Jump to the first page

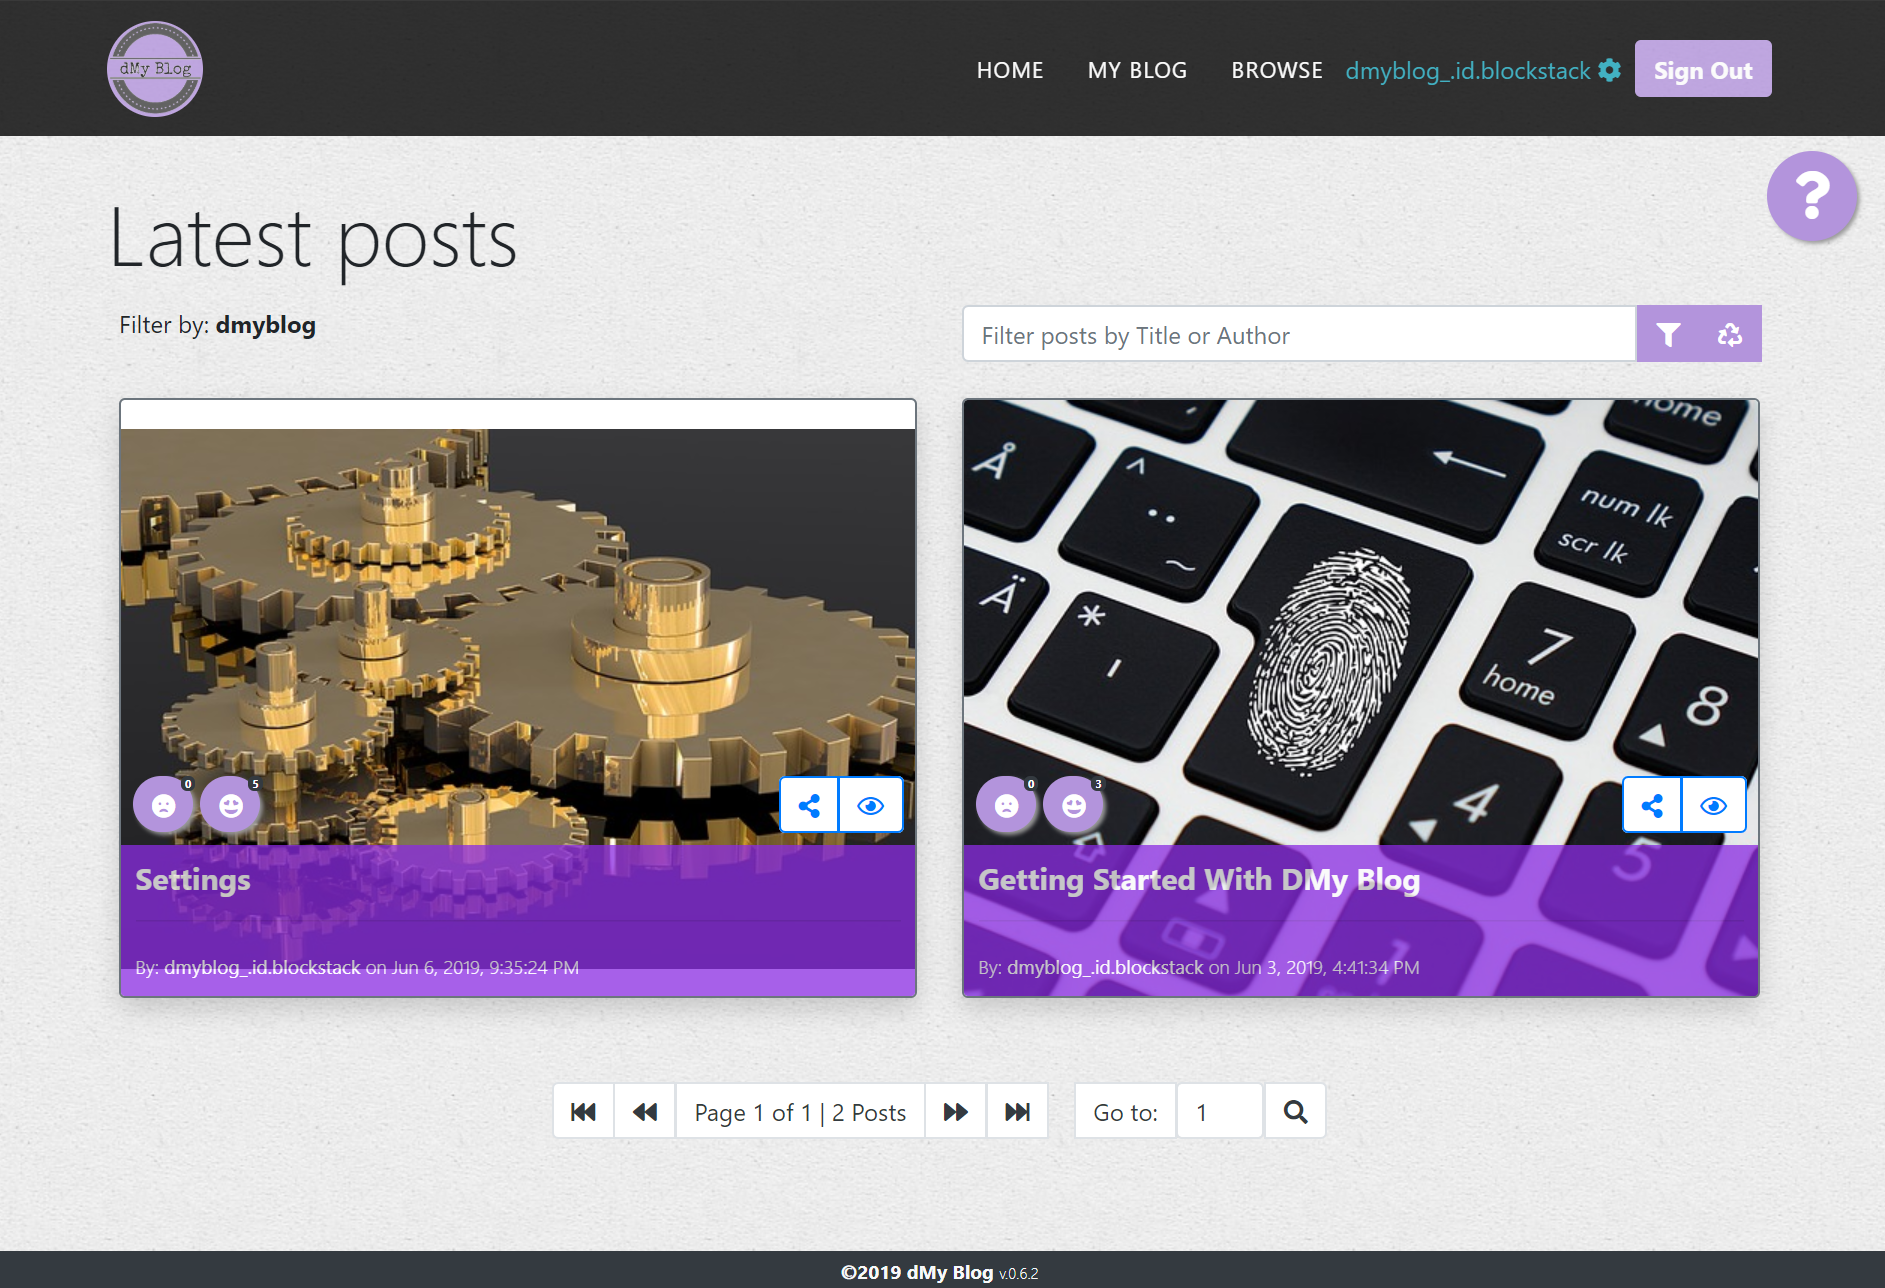click(583, 1111)
